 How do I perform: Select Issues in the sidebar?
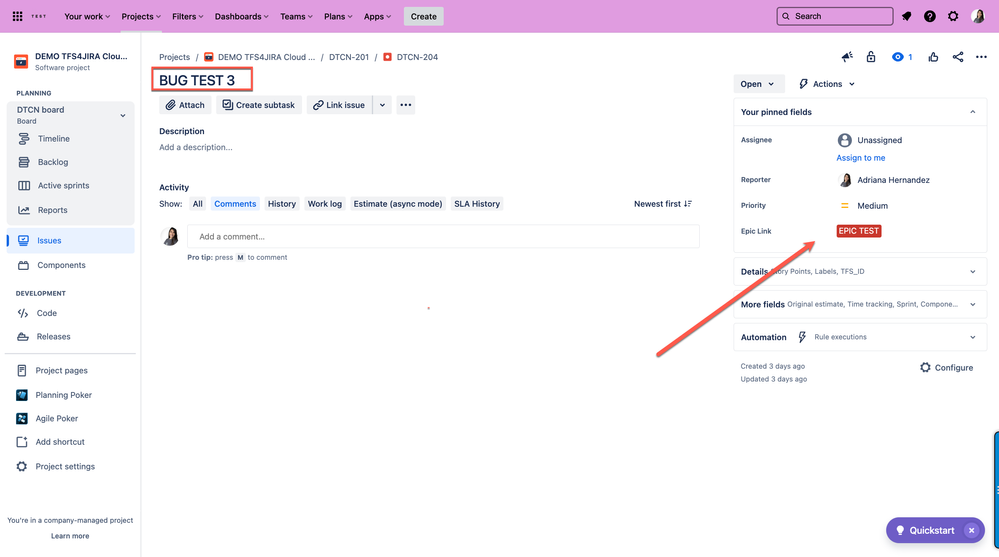point(70,240)
